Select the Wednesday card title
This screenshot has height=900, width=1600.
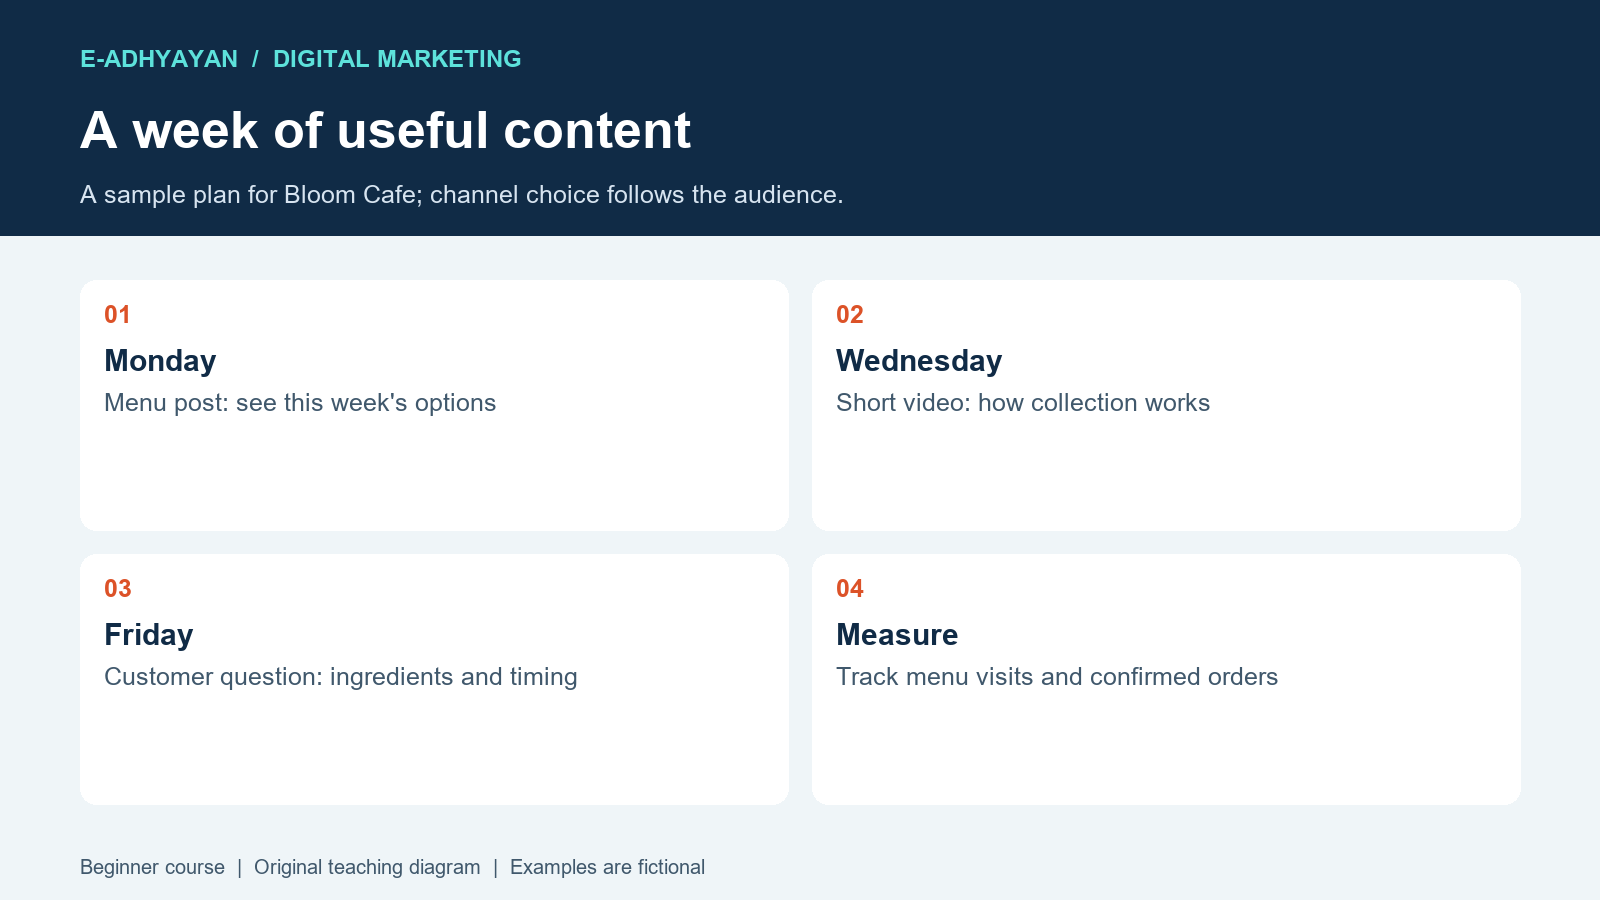click(919, 361)
